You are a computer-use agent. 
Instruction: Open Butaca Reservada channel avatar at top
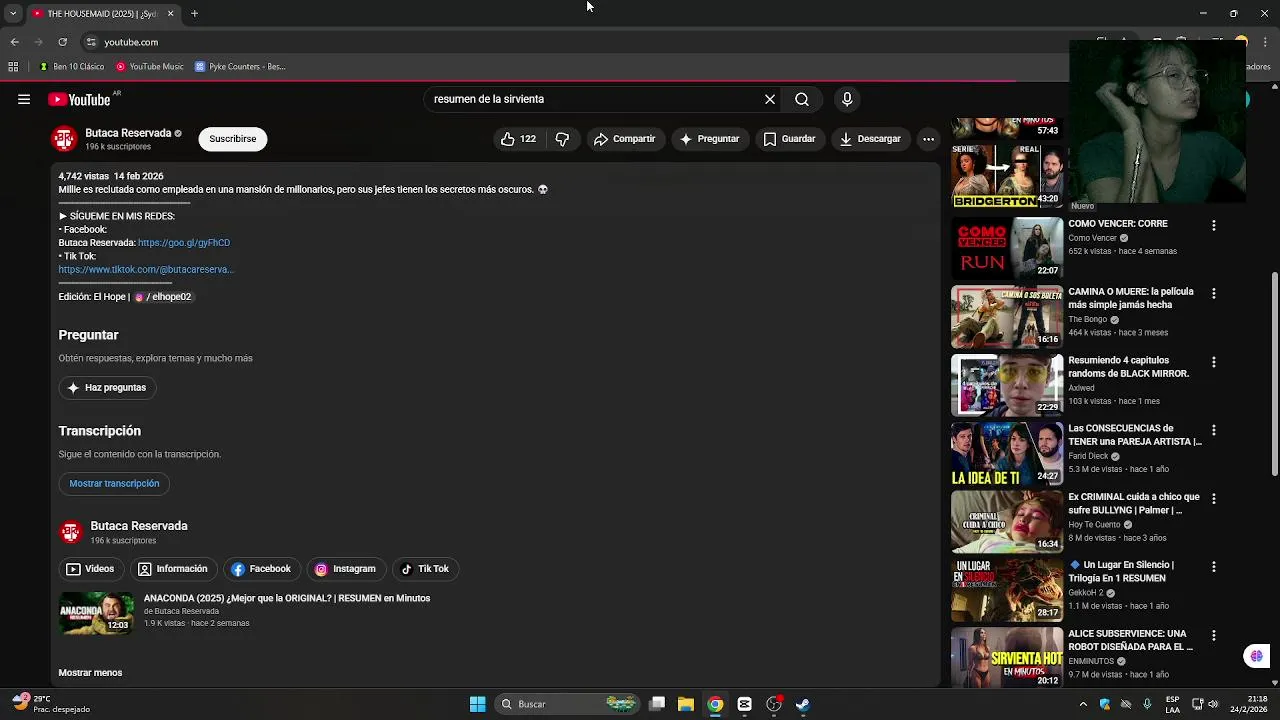click(64, 139)
